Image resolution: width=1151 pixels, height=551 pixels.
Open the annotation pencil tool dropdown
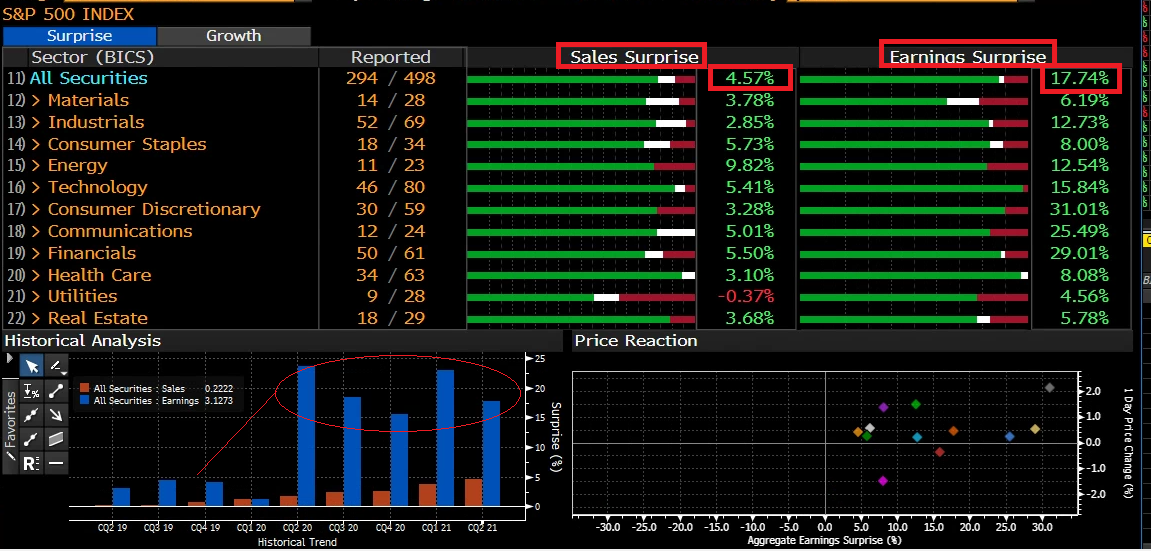point(56,366)
